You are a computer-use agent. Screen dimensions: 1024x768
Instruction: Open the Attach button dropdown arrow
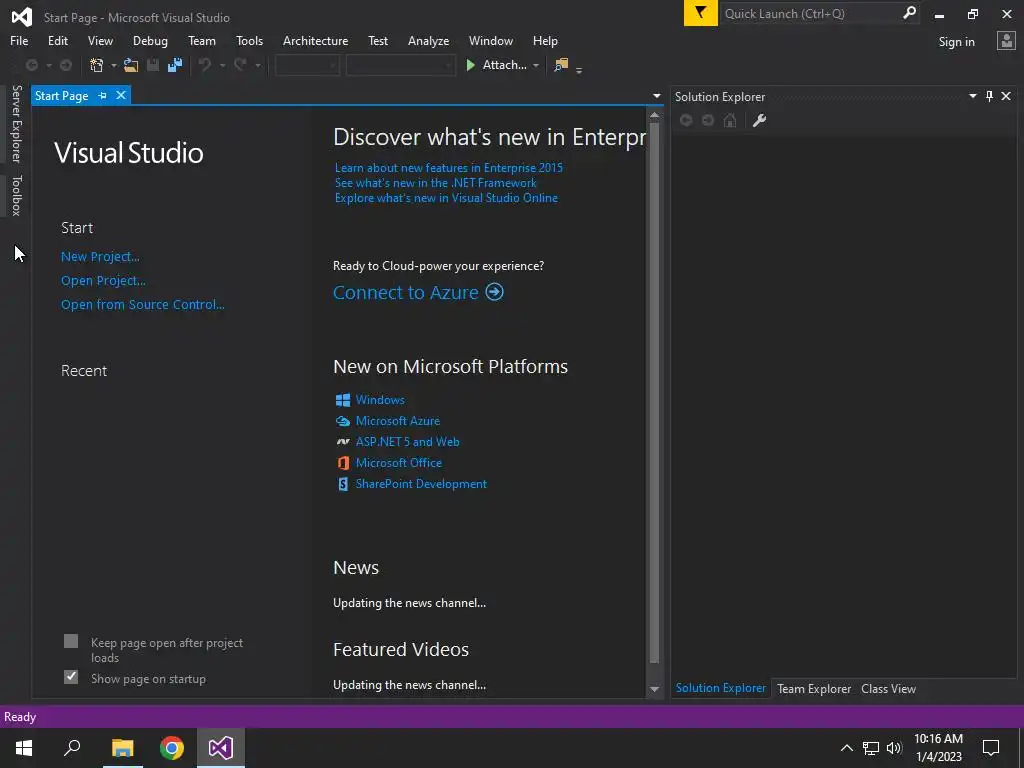(536, 65)
